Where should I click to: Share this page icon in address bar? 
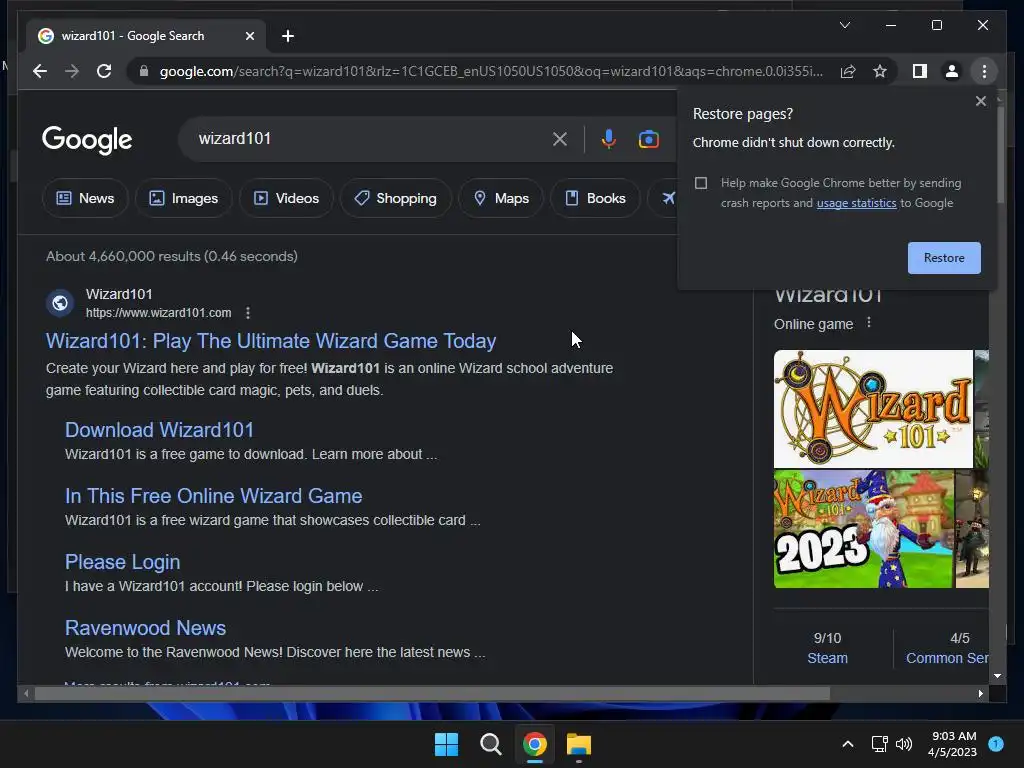pyautogui.click(x=848, y=71)
